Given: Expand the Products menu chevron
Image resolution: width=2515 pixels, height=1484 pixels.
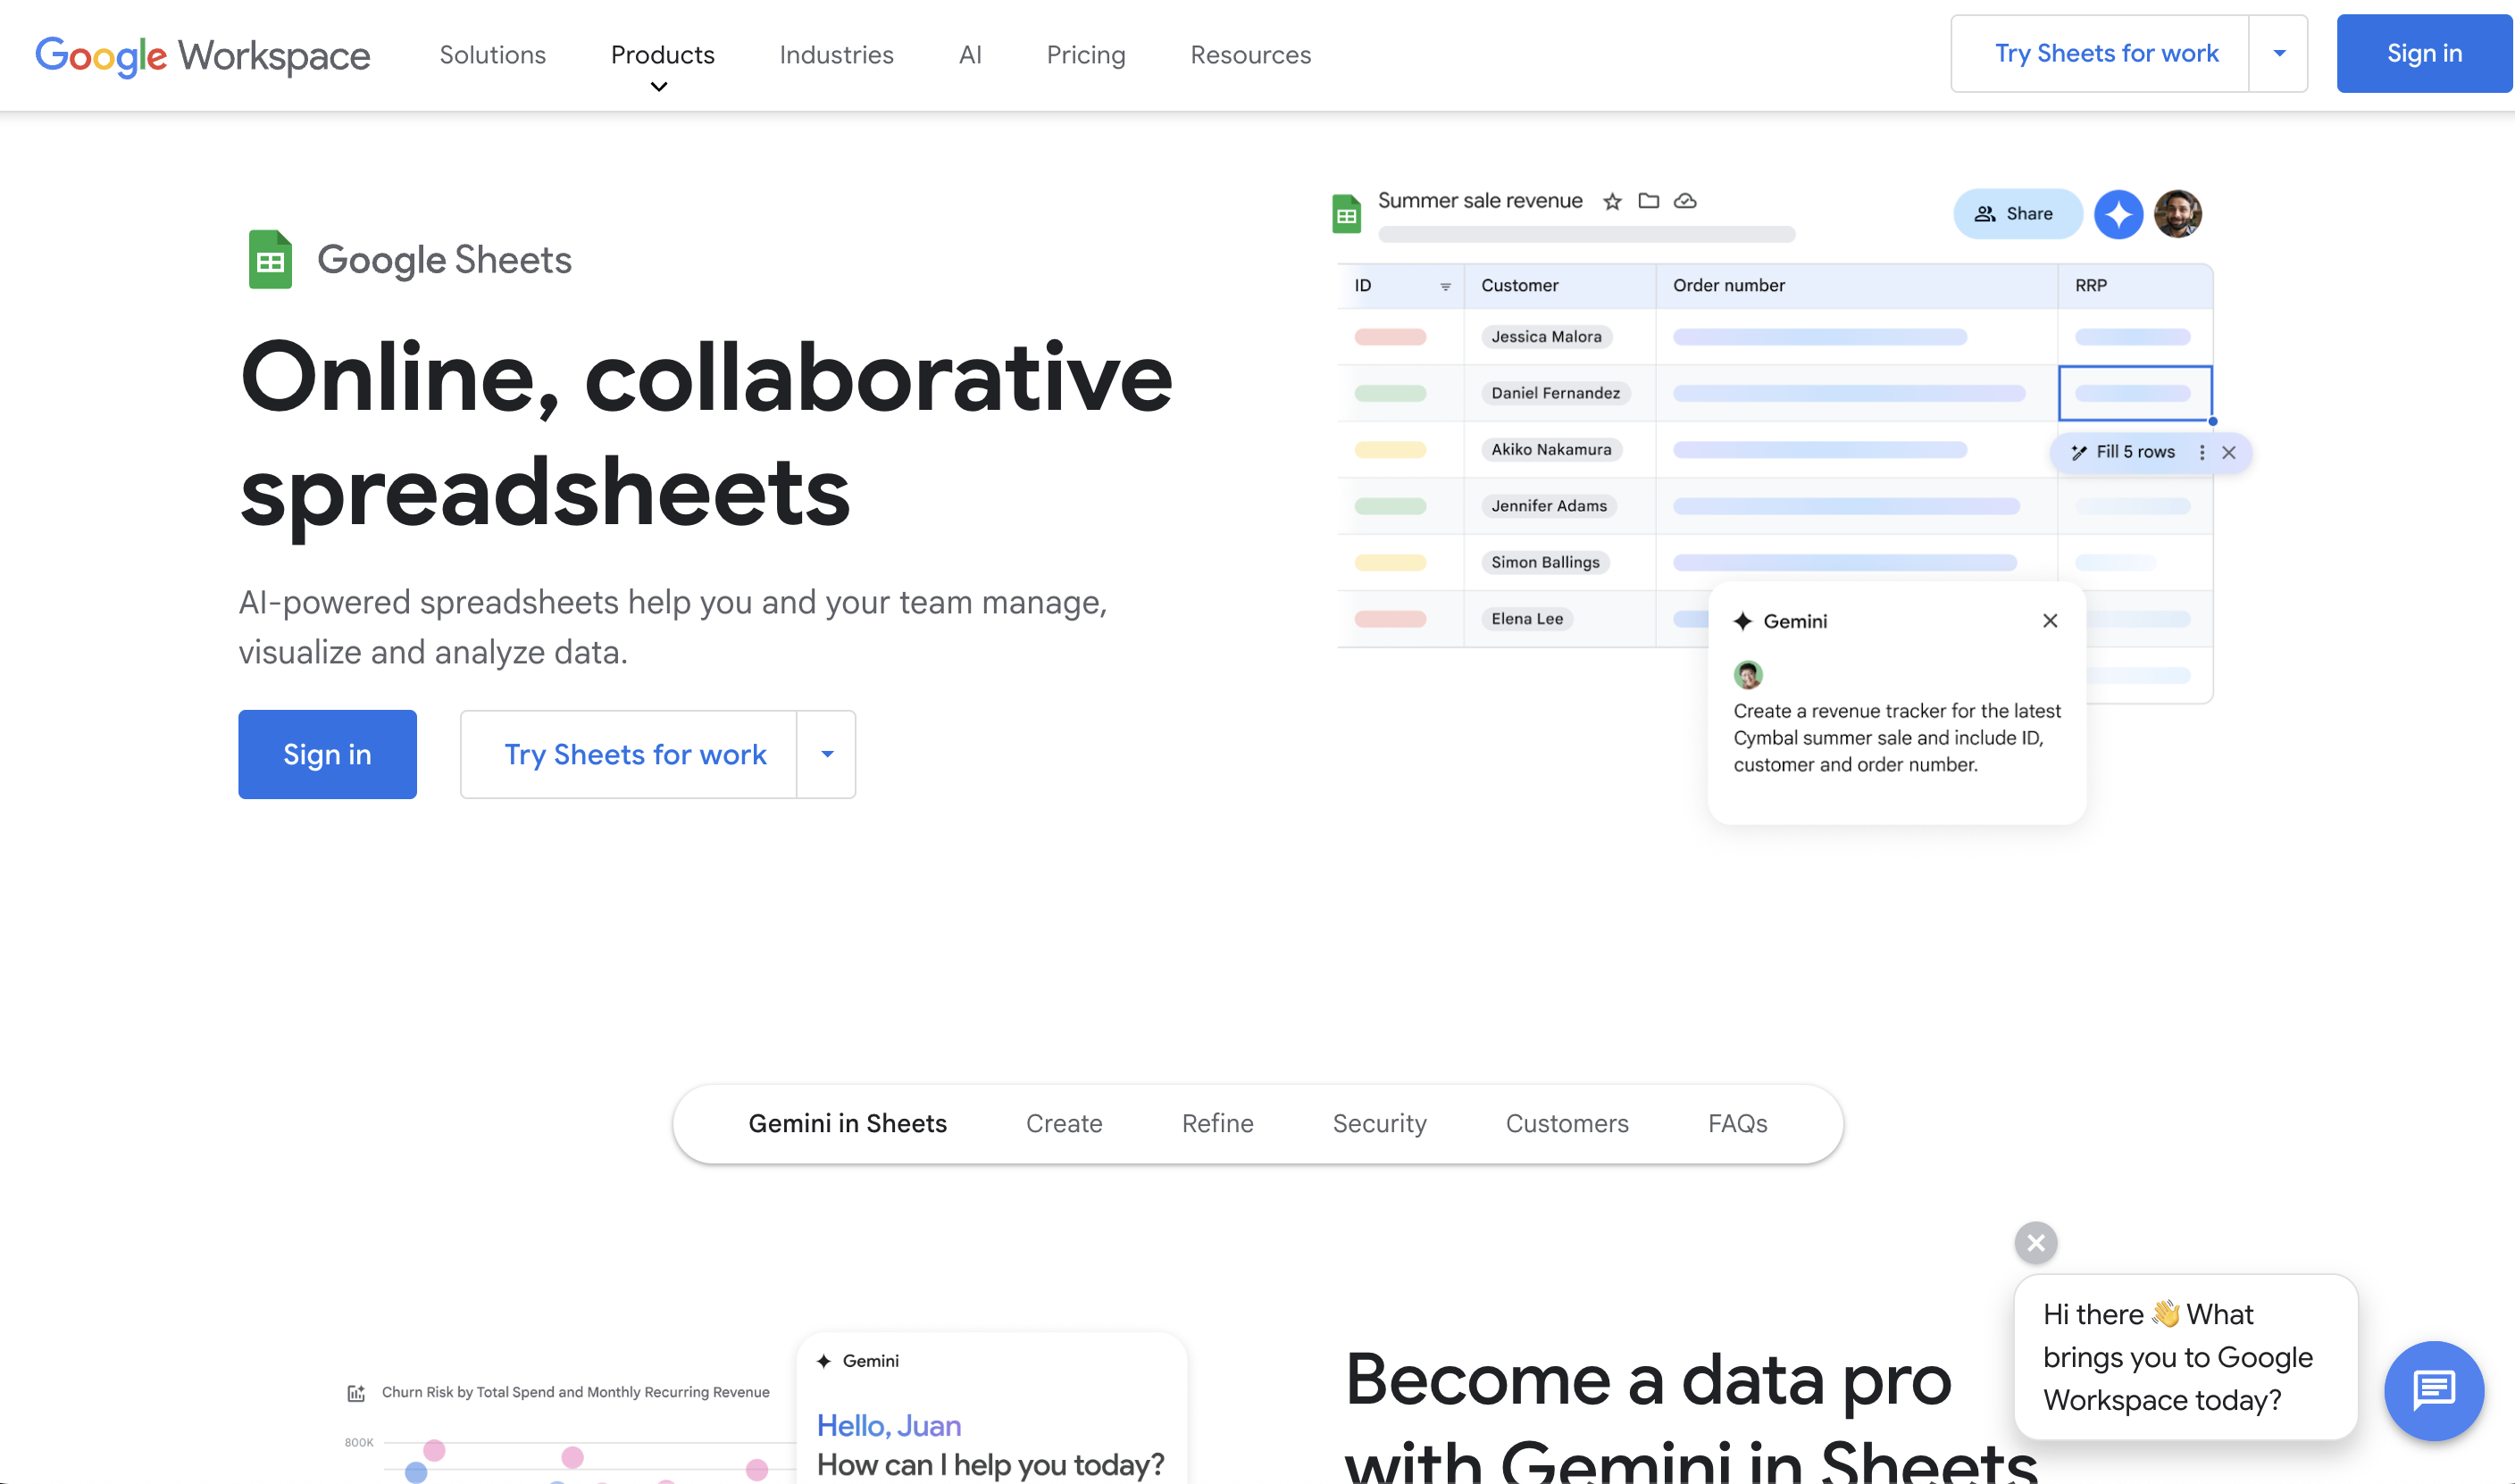Looking at the screenshot, I should (659, 87).
